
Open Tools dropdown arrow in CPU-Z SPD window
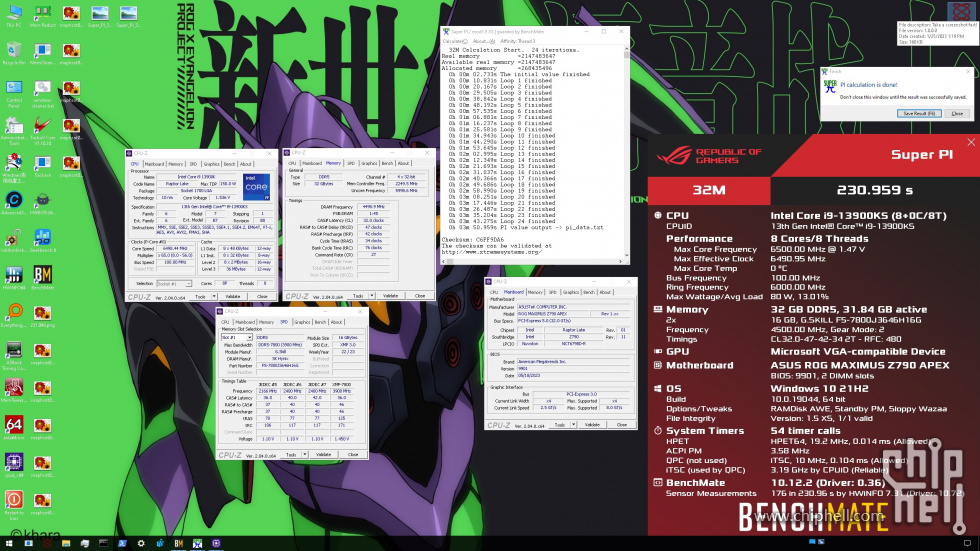(x=304, y=455)
